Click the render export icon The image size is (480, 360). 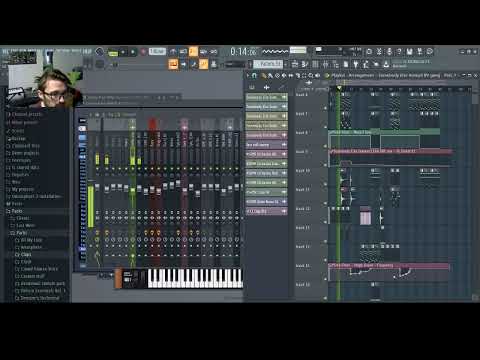click(419, 51)
